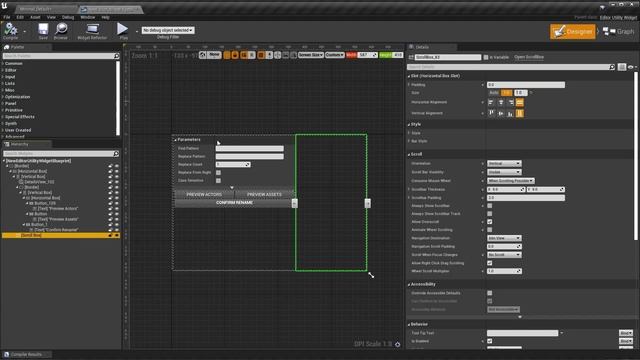Toggle lock icon for Button_126 row
640x360 pixels.
(x=110, y=203)
